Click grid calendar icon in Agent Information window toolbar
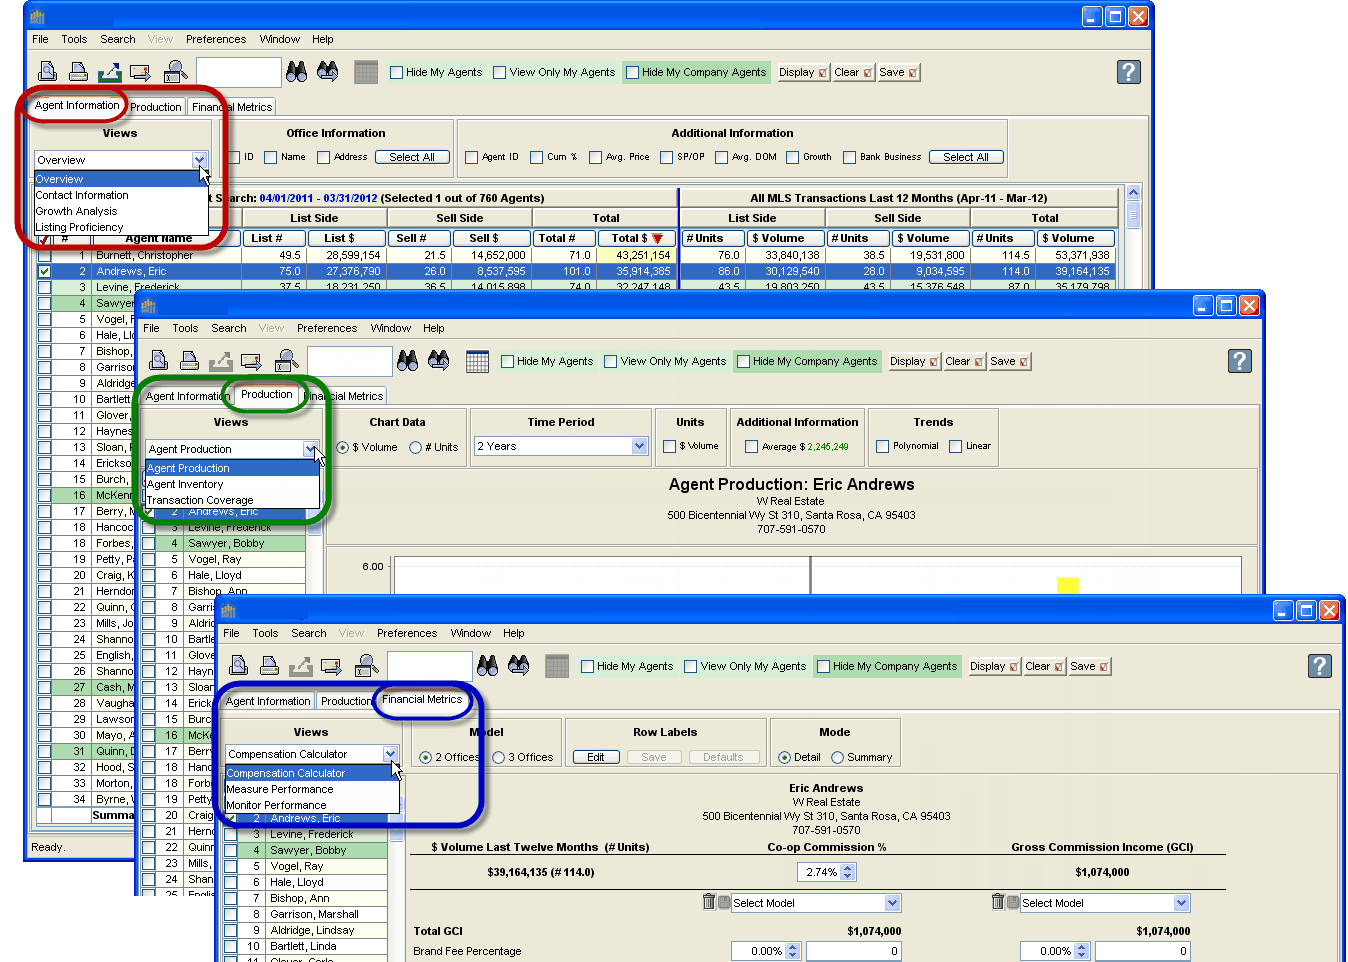 point(366,72)
